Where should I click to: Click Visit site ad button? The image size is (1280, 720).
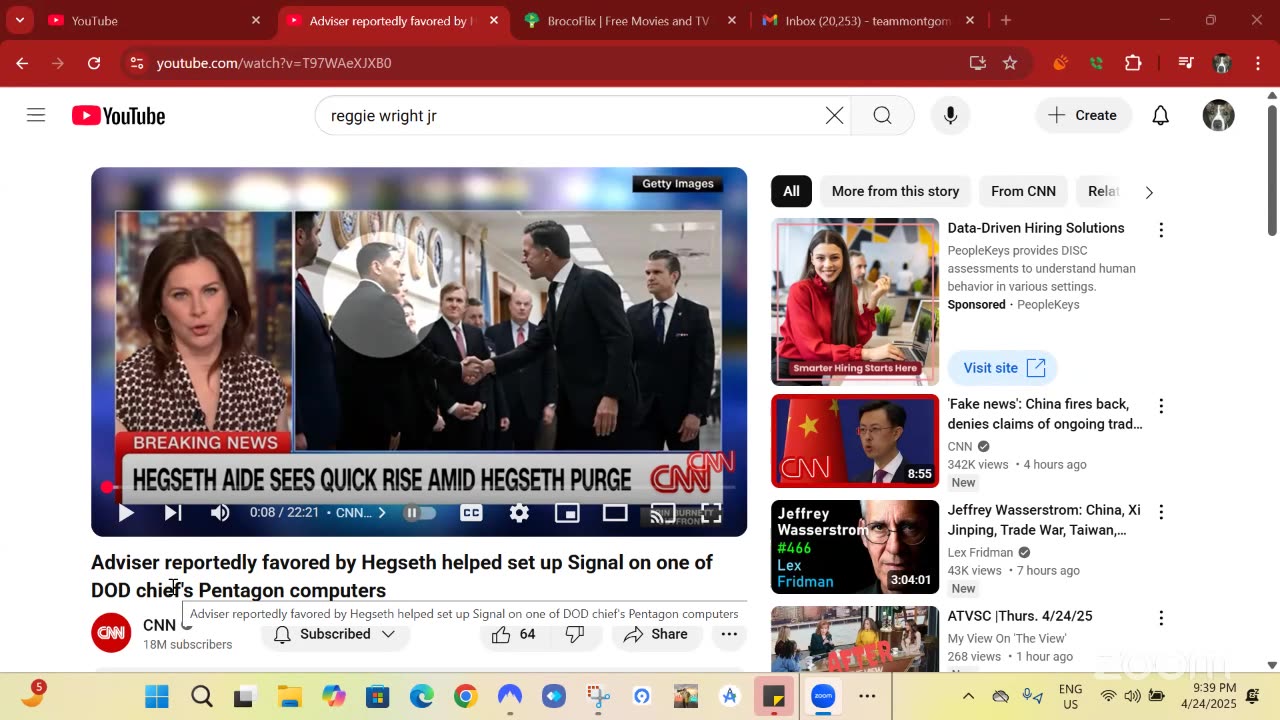click(1003, 368)
